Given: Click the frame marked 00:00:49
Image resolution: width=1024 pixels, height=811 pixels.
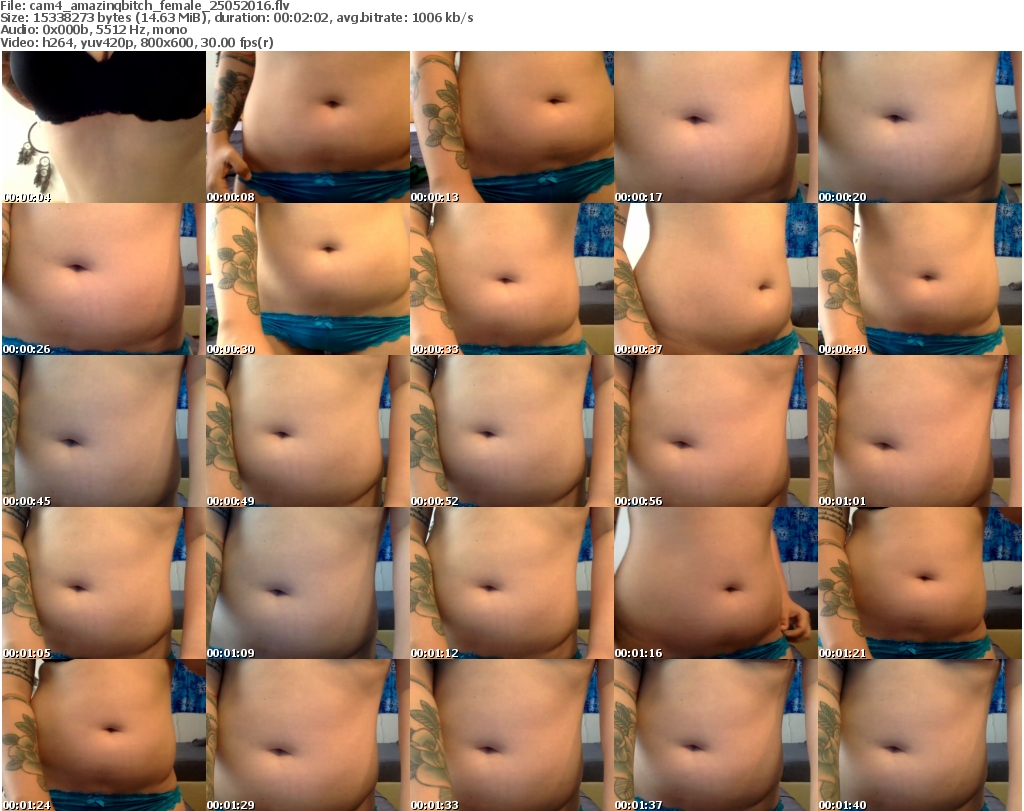Looking at the screenshot, I should pyautogui.click(x=308, y=431).
